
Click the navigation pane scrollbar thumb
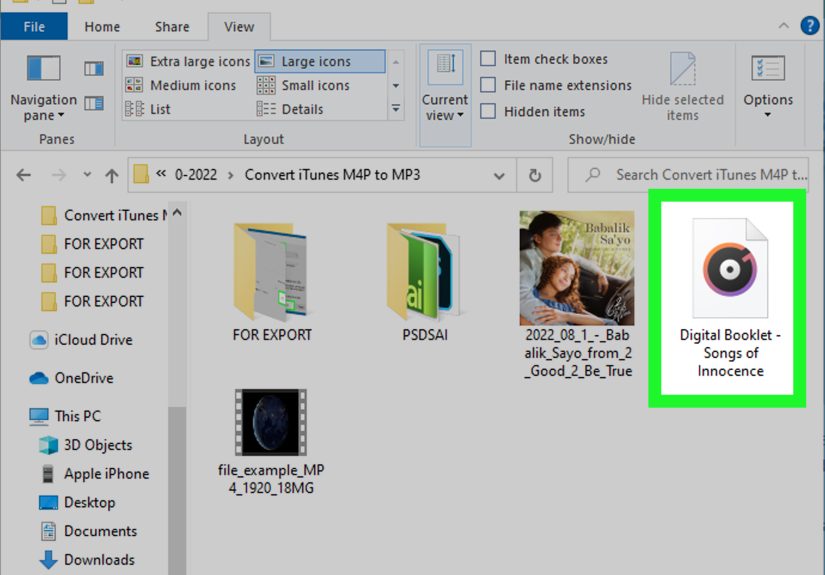coord(177,489)
